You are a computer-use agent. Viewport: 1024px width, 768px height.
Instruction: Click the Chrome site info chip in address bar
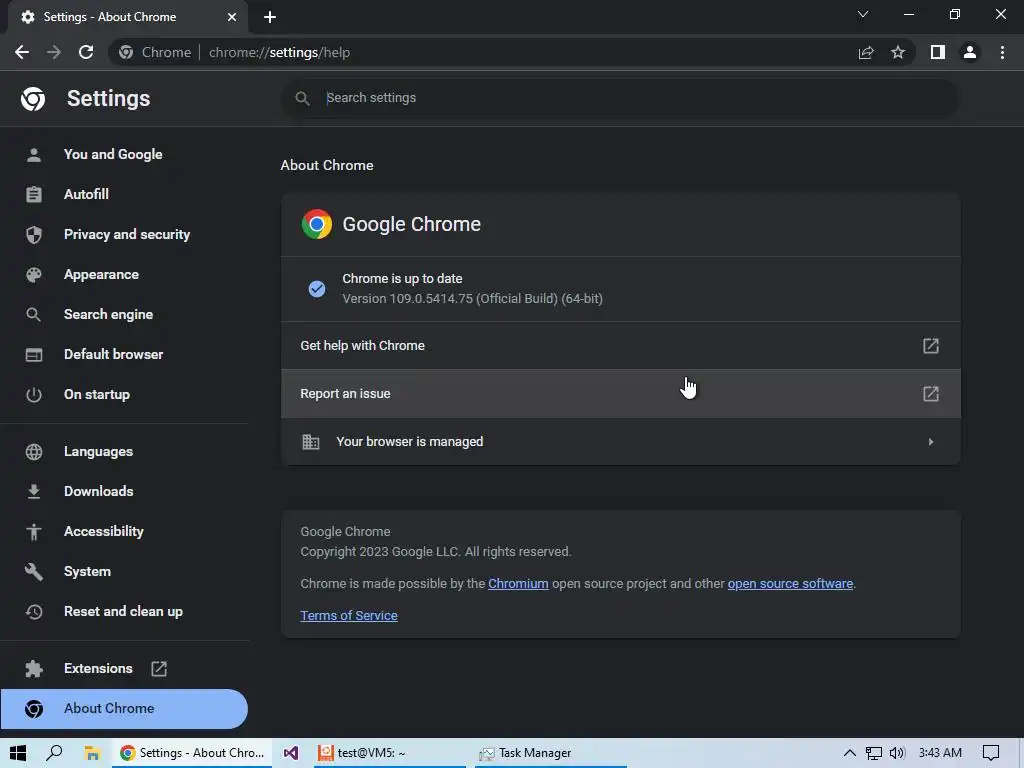(x=155, y=52)
